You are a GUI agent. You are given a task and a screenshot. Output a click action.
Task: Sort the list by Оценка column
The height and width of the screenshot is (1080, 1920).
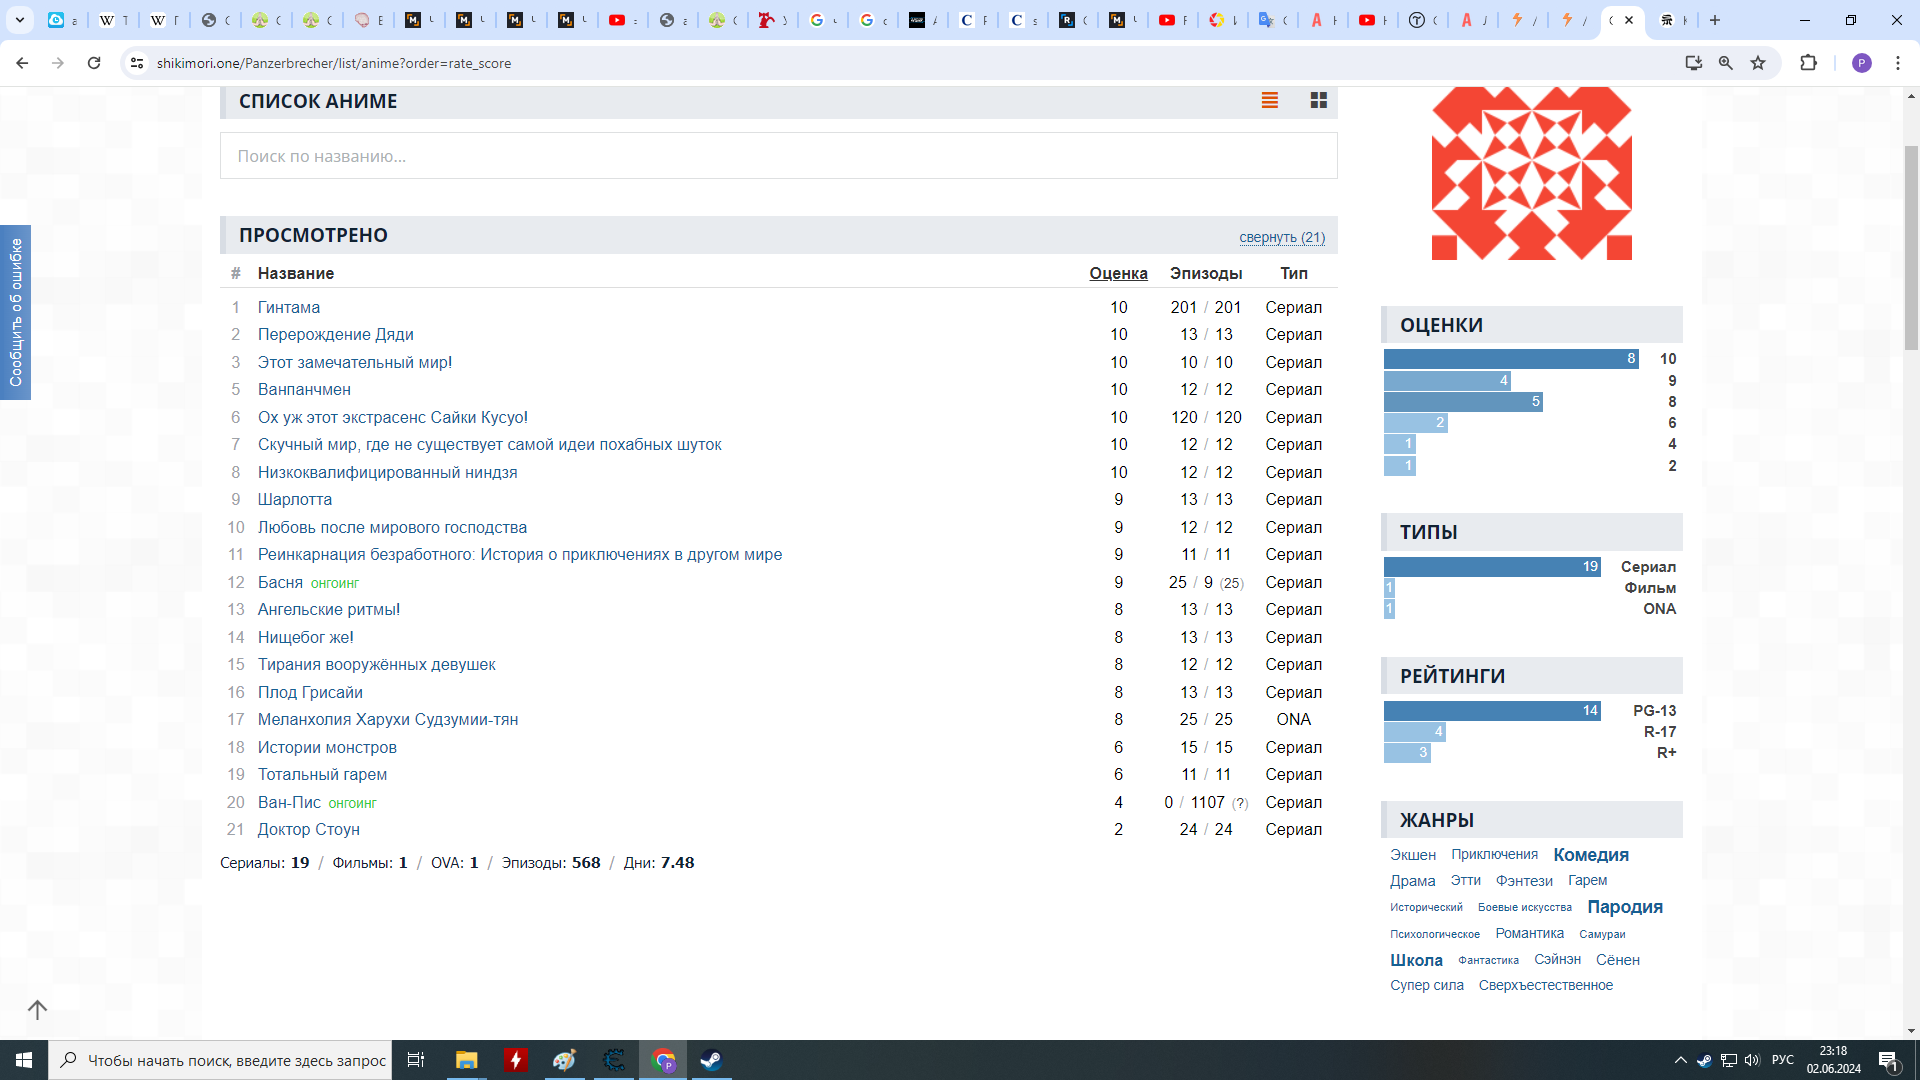click(x=1118, y=273)
